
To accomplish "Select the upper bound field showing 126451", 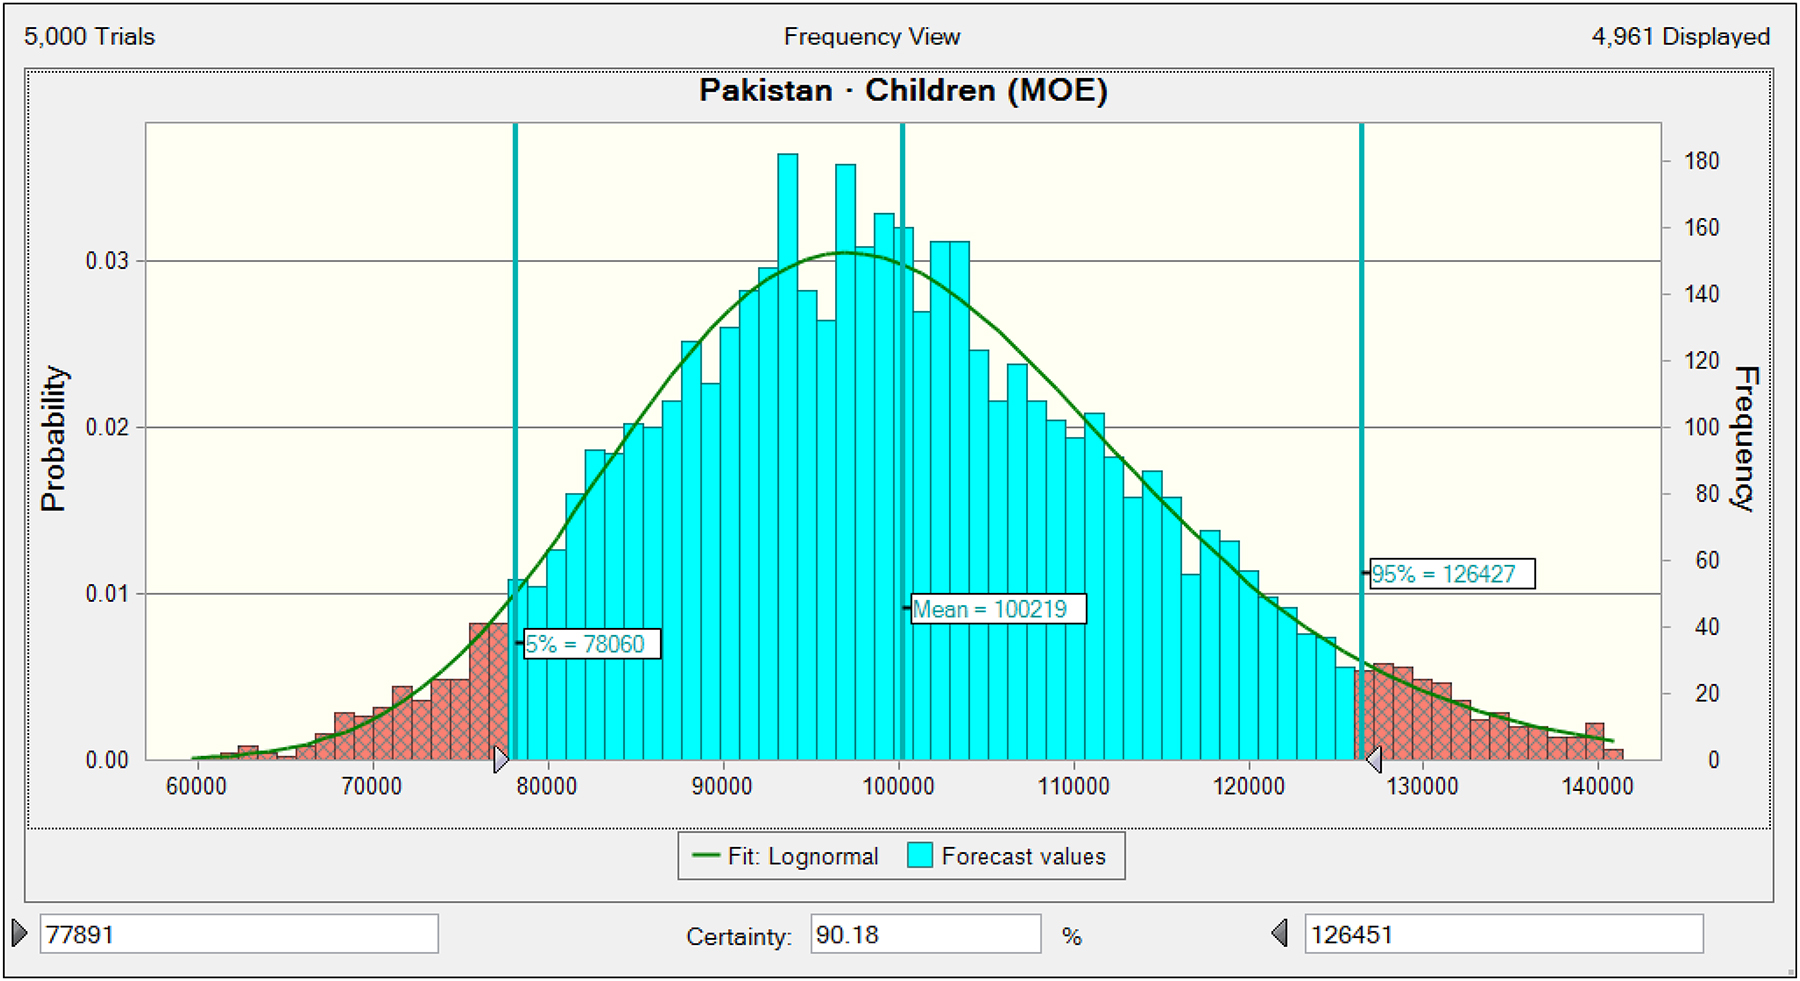I will 1502,934.
